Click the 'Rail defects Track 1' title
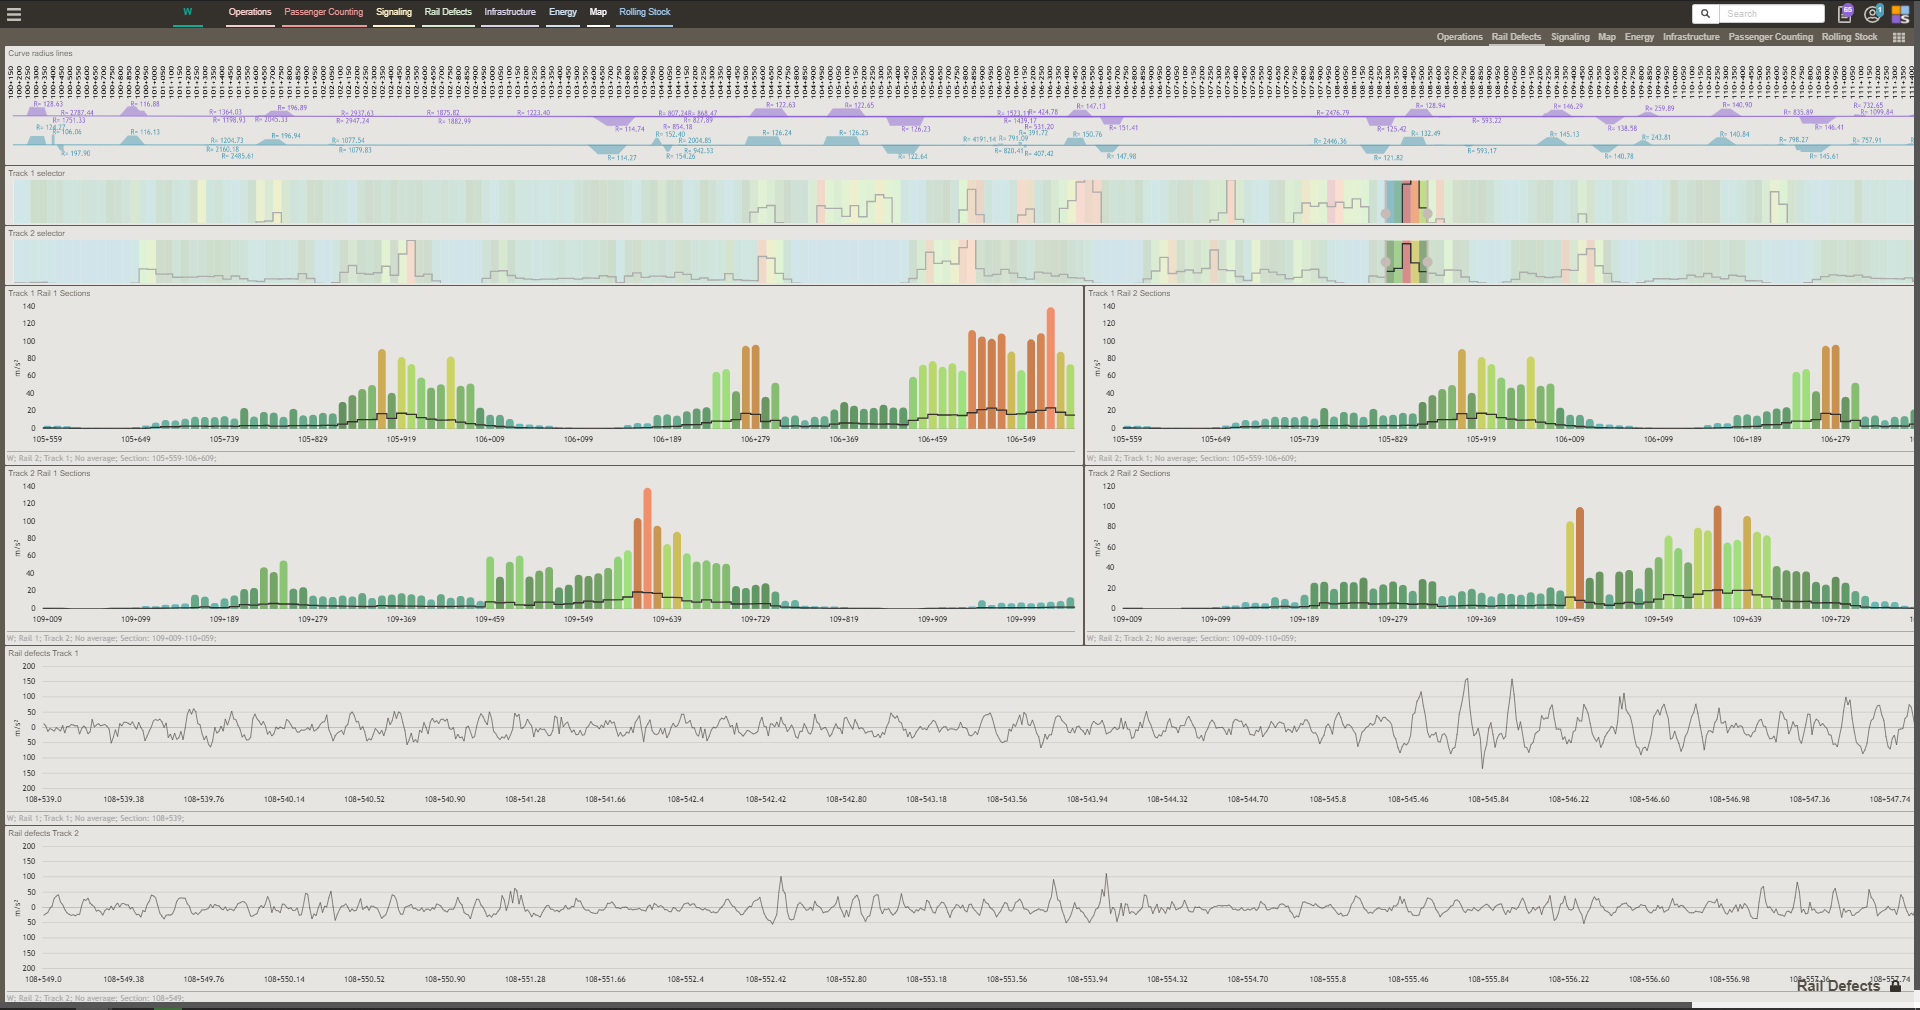1920x1010 pixels. pyautogui.click(x=43, y=653)
